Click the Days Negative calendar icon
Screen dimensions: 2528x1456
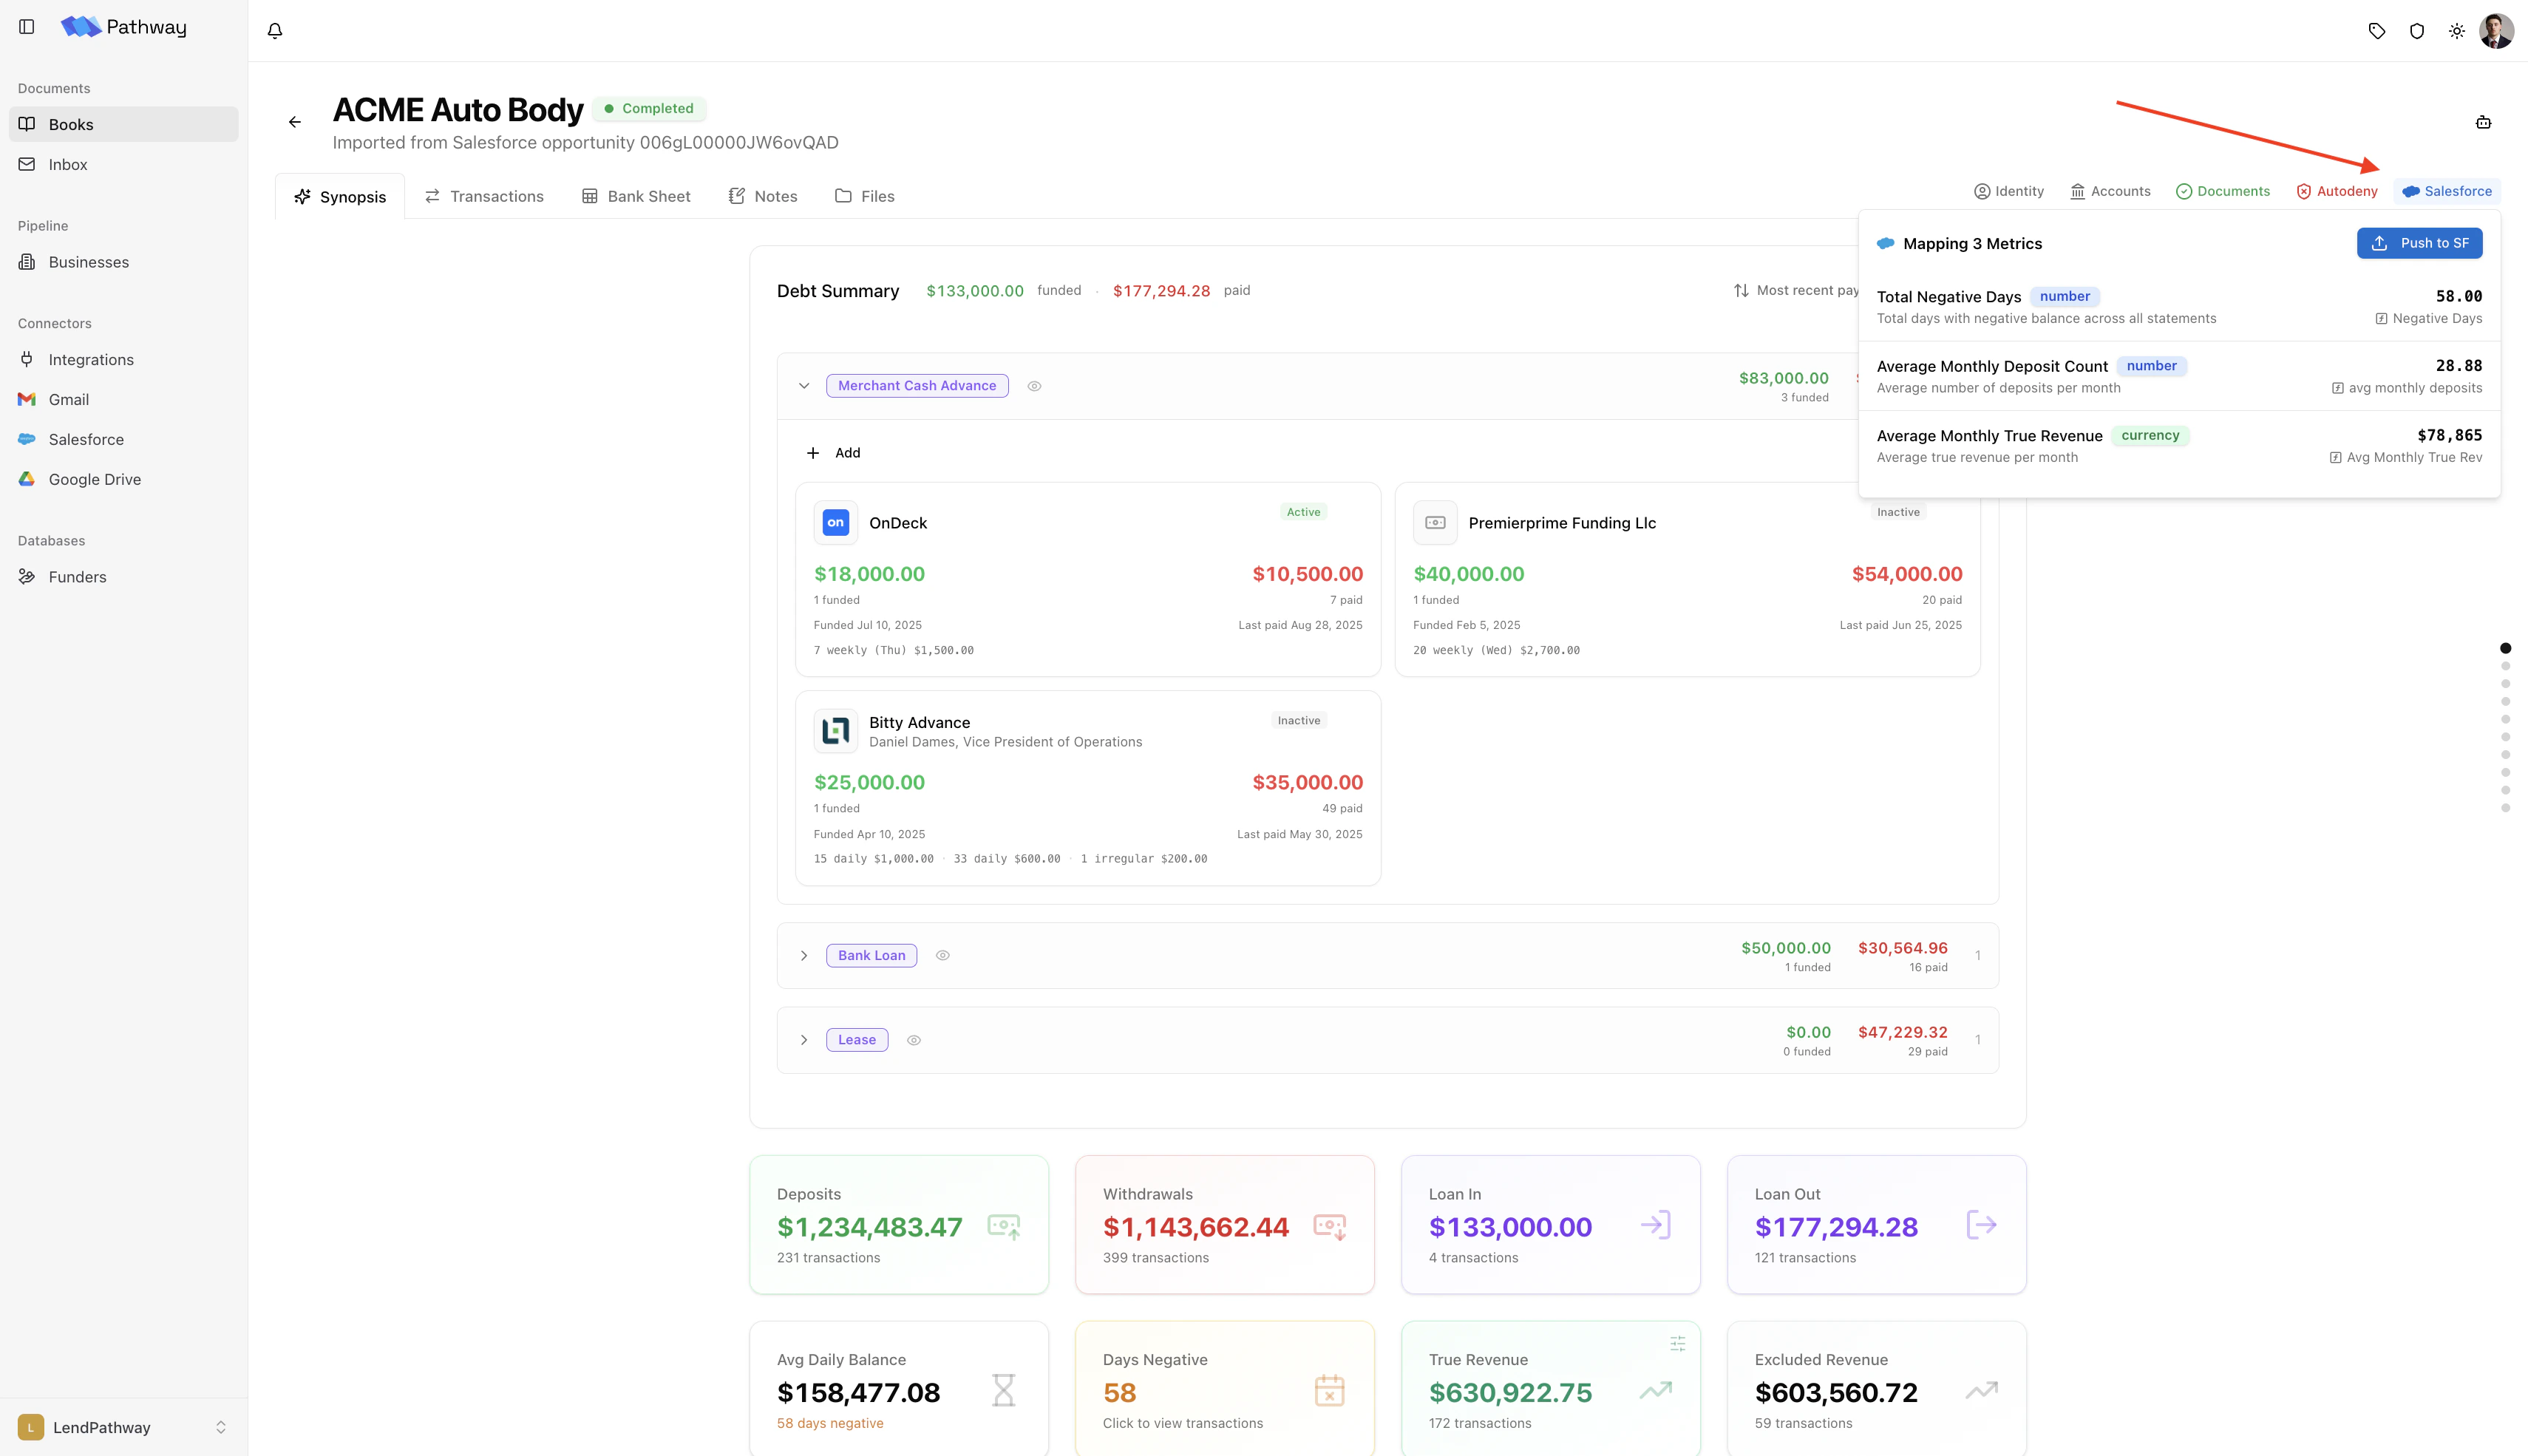(x=1329, y=1390)
